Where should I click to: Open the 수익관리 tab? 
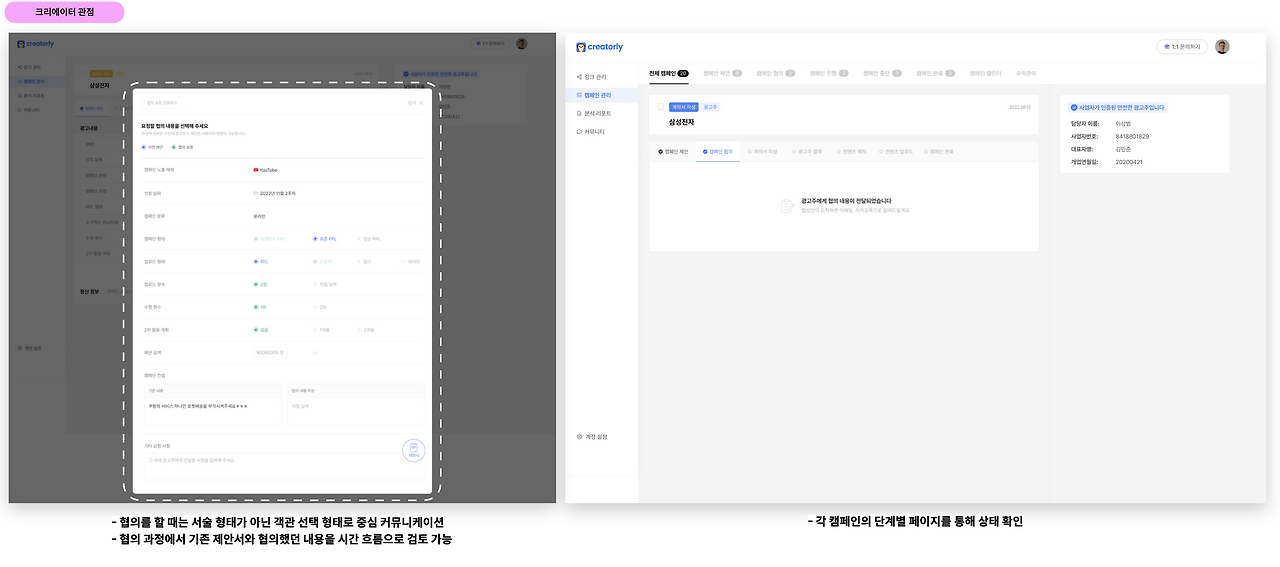(1026, 73)
